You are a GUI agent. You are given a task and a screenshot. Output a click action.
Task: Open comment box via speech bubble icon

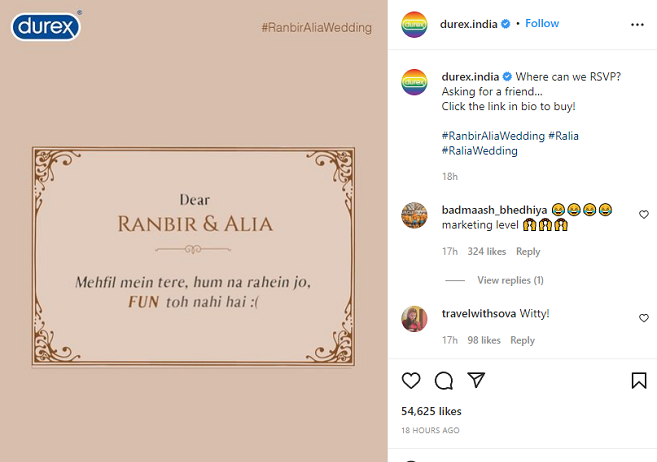443,380
